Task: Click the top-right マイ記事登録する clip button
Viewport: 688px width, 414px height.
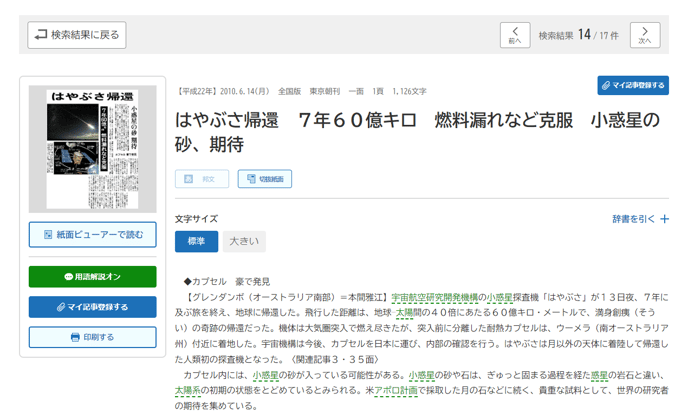Action: (633, 85)
